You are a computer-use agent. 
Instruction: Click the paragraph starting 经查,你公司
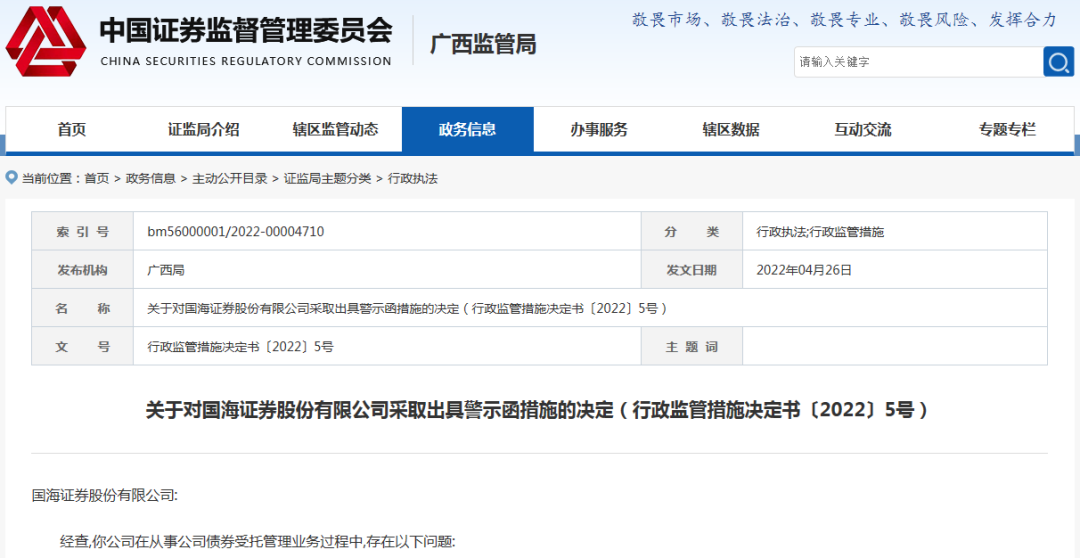[x=258, y=541]
